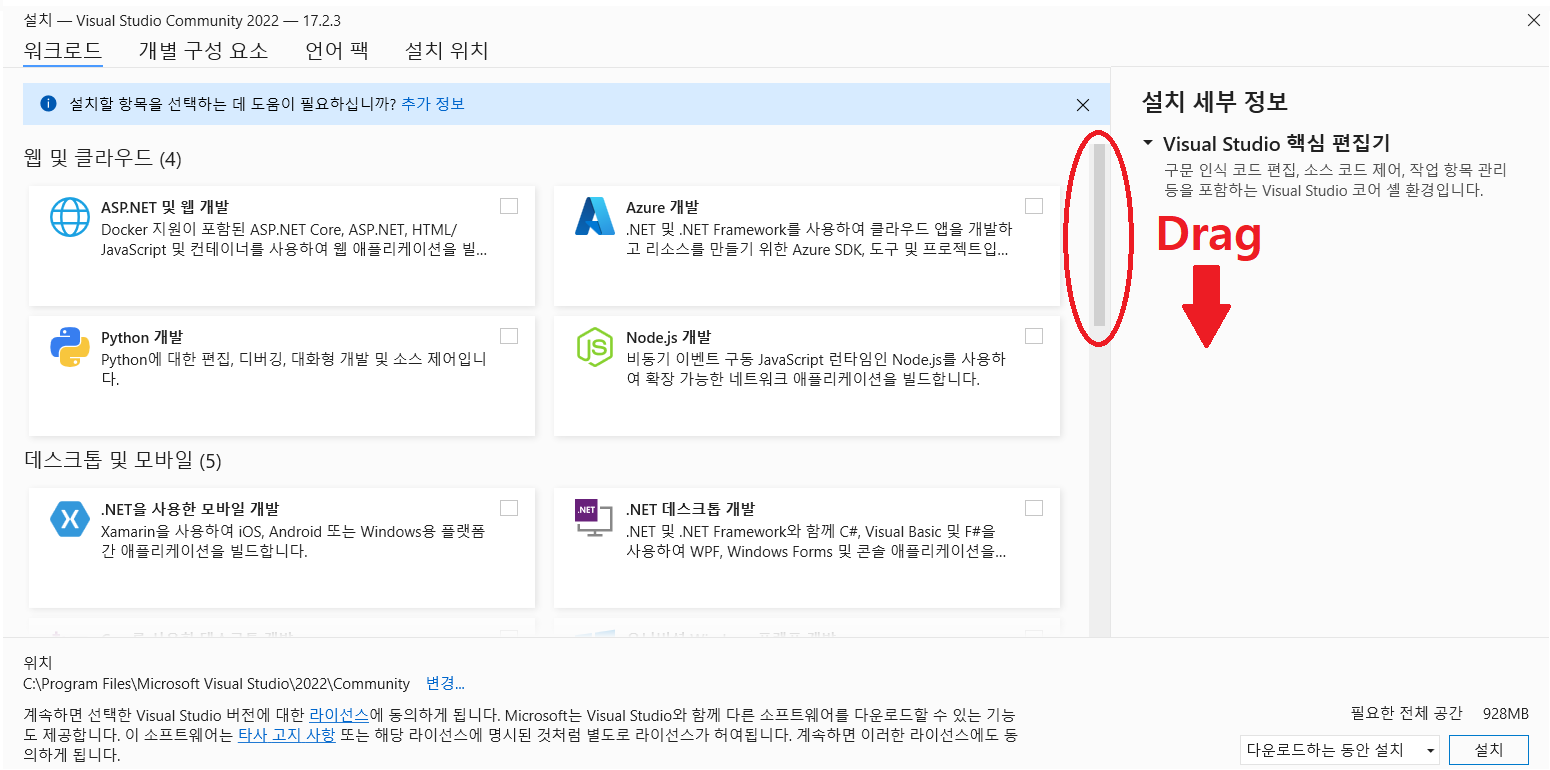Switch to the 개별 구성 요소 tab

point(203,51)
